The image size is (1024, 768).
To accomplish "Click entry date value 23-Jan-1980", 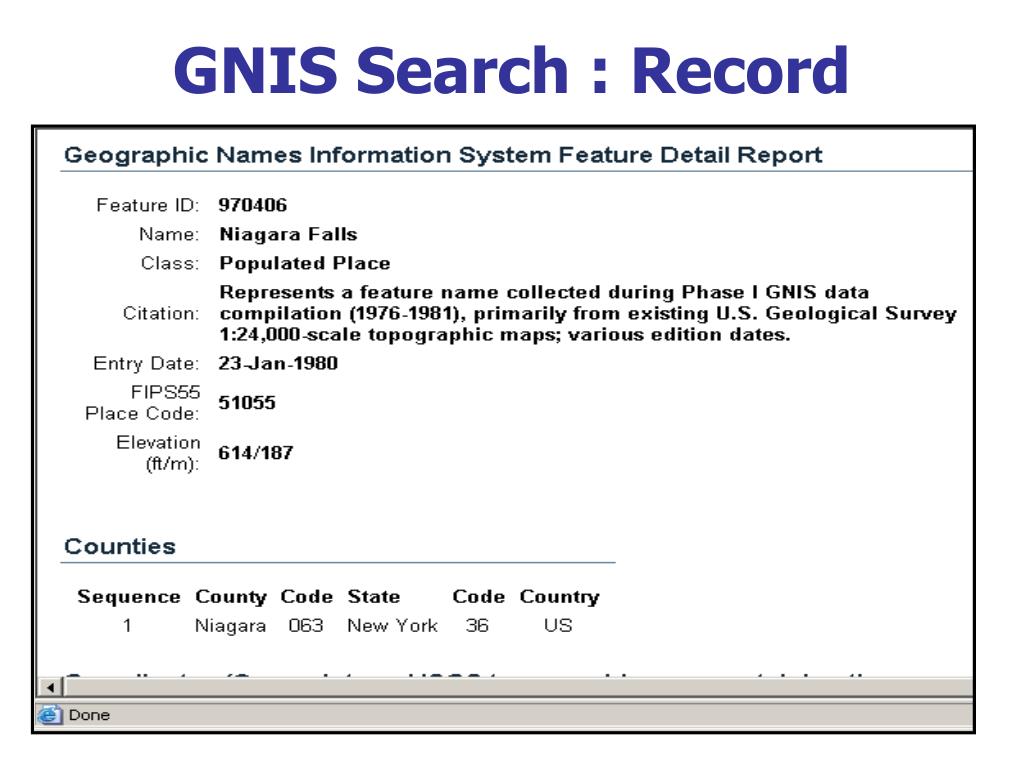I will coord(278,363).
